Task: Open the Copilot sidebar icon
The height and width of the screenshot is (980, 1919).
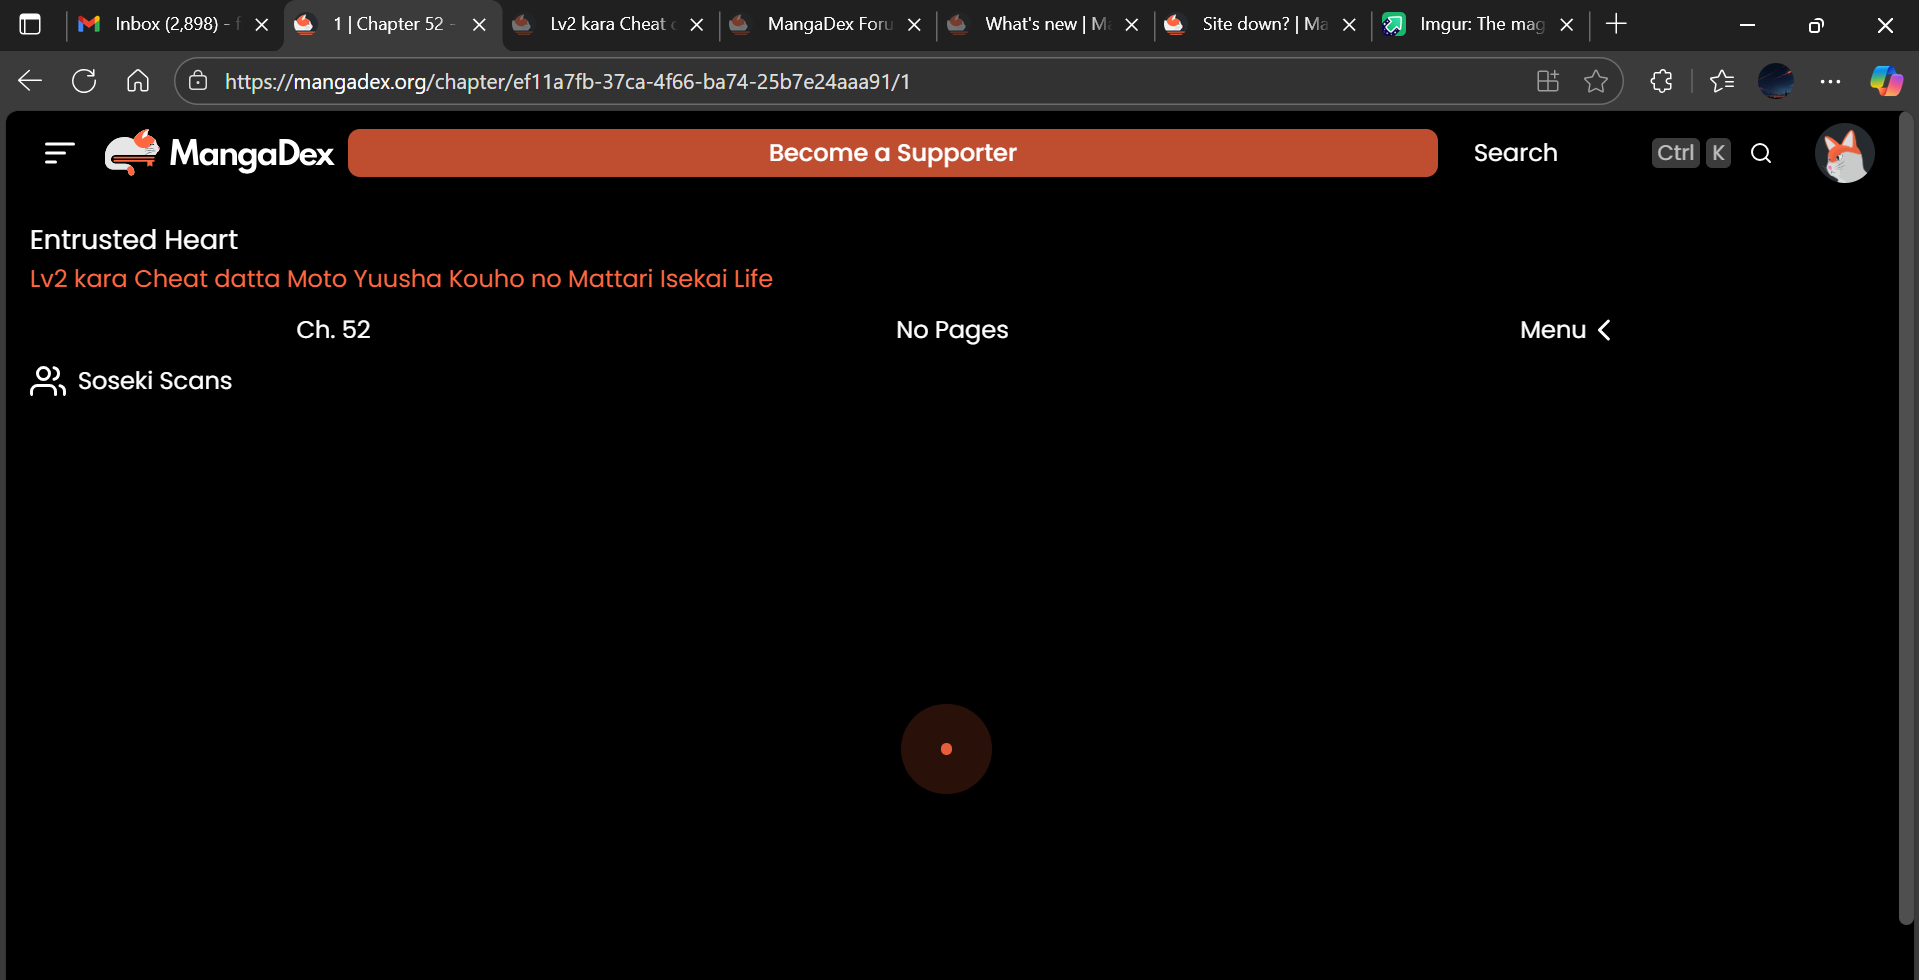Action: 1886,82
